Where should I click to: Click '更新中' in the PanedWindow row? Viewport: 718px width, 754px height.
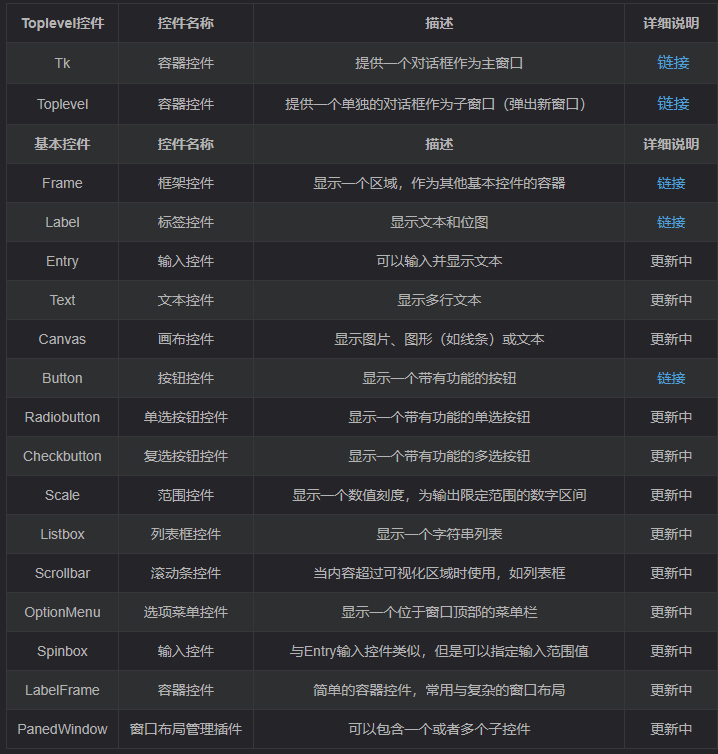tap(671, 729)
